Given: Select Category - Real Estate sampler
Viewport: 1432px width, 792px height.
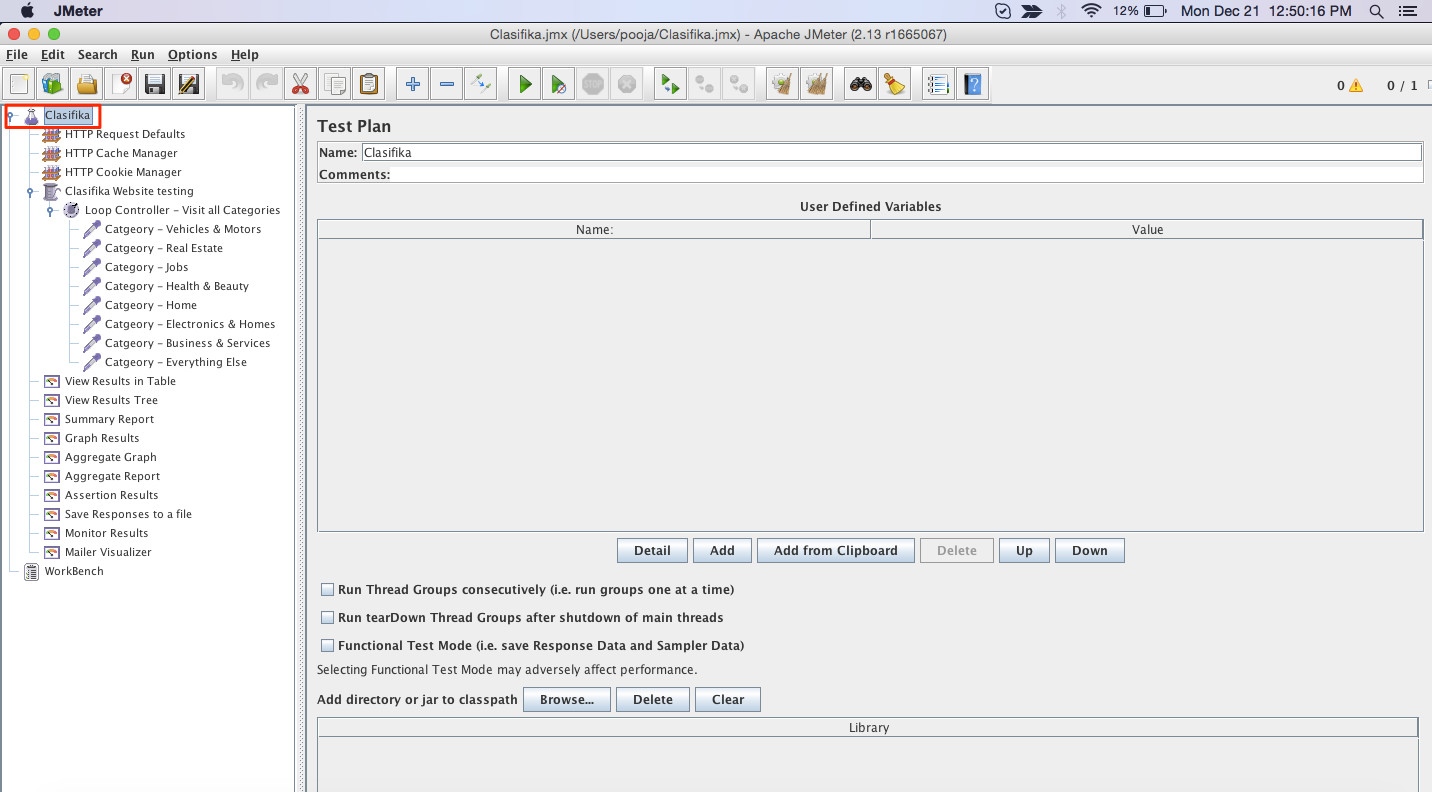Looking at the screenshot, I should 164,248.
